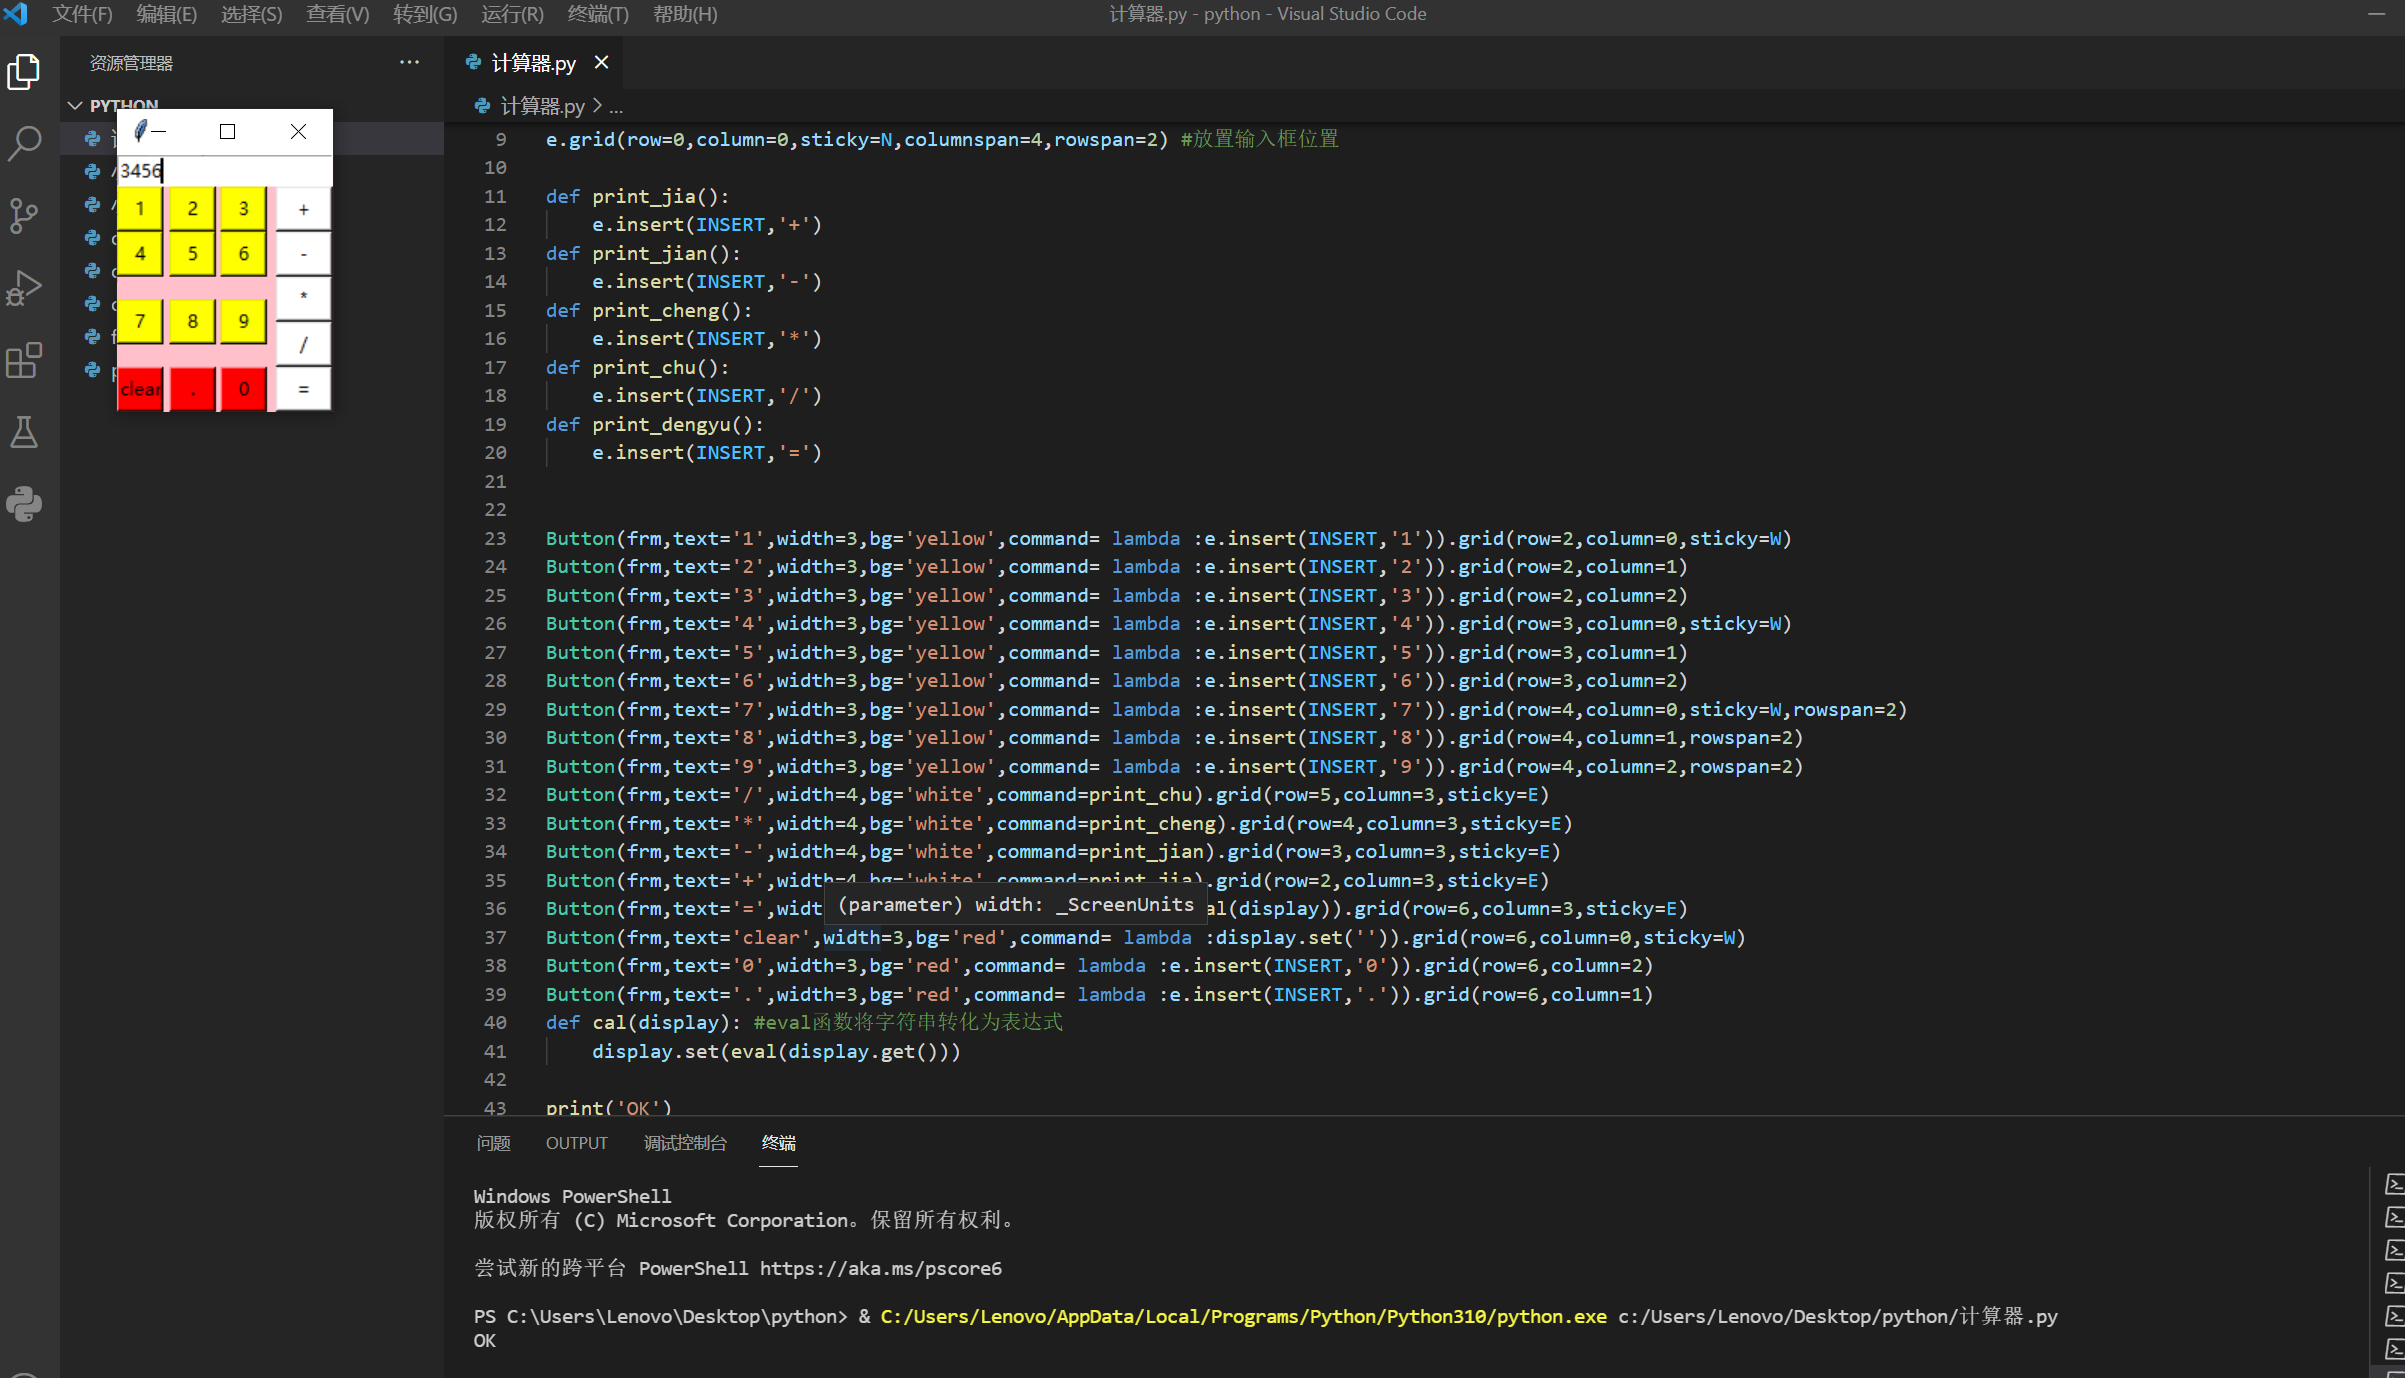Expand breadcrumb chevron after 计算器.py
Screen dimensions: 2405x1378
point(597,105)
